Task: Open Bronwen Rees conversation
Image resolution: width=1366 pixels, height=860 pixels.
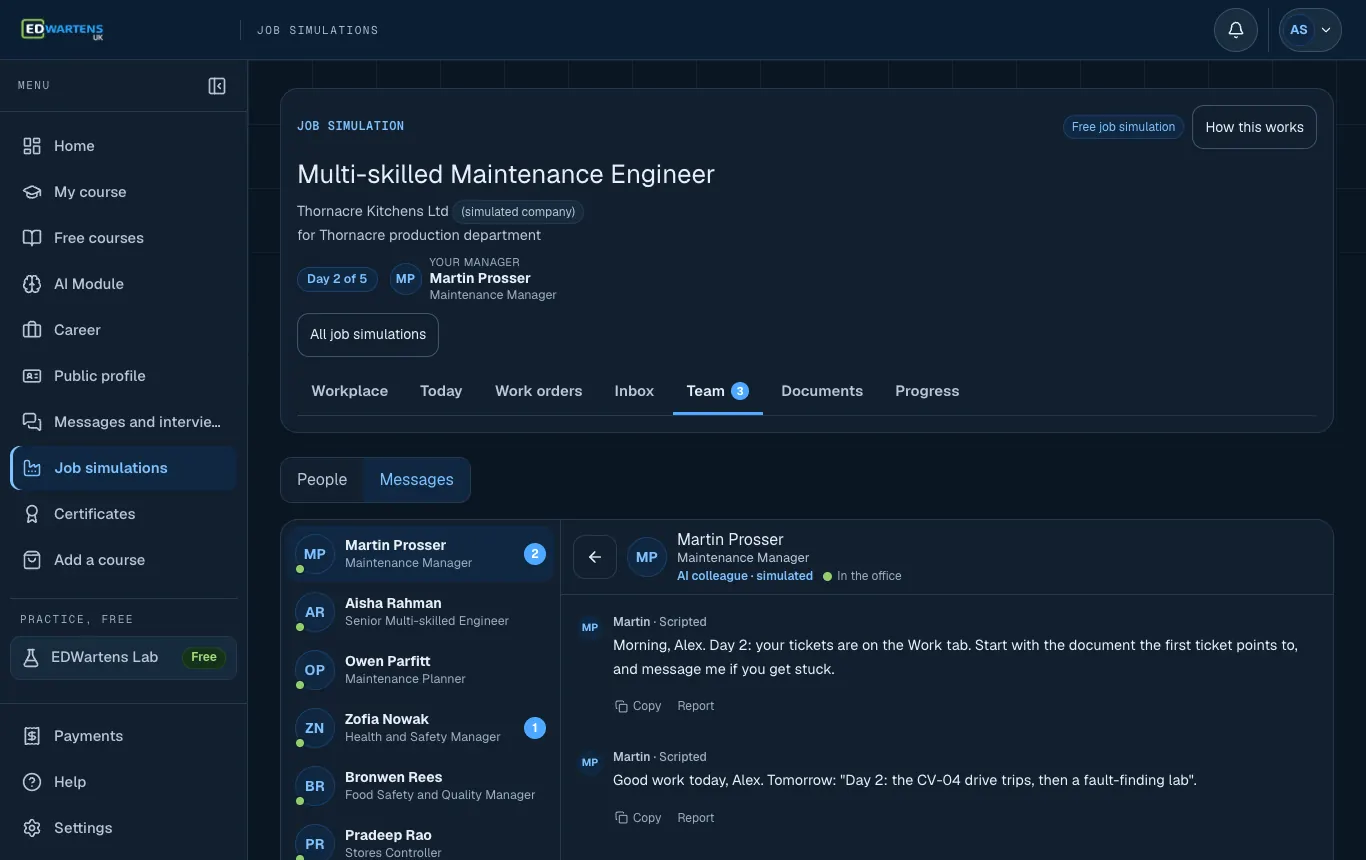Action: (x=421, y=786)
